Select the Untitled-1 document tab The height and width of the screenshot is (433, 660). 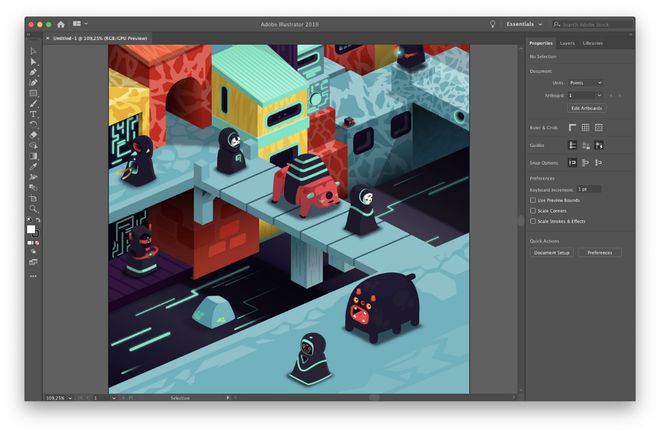100,38
